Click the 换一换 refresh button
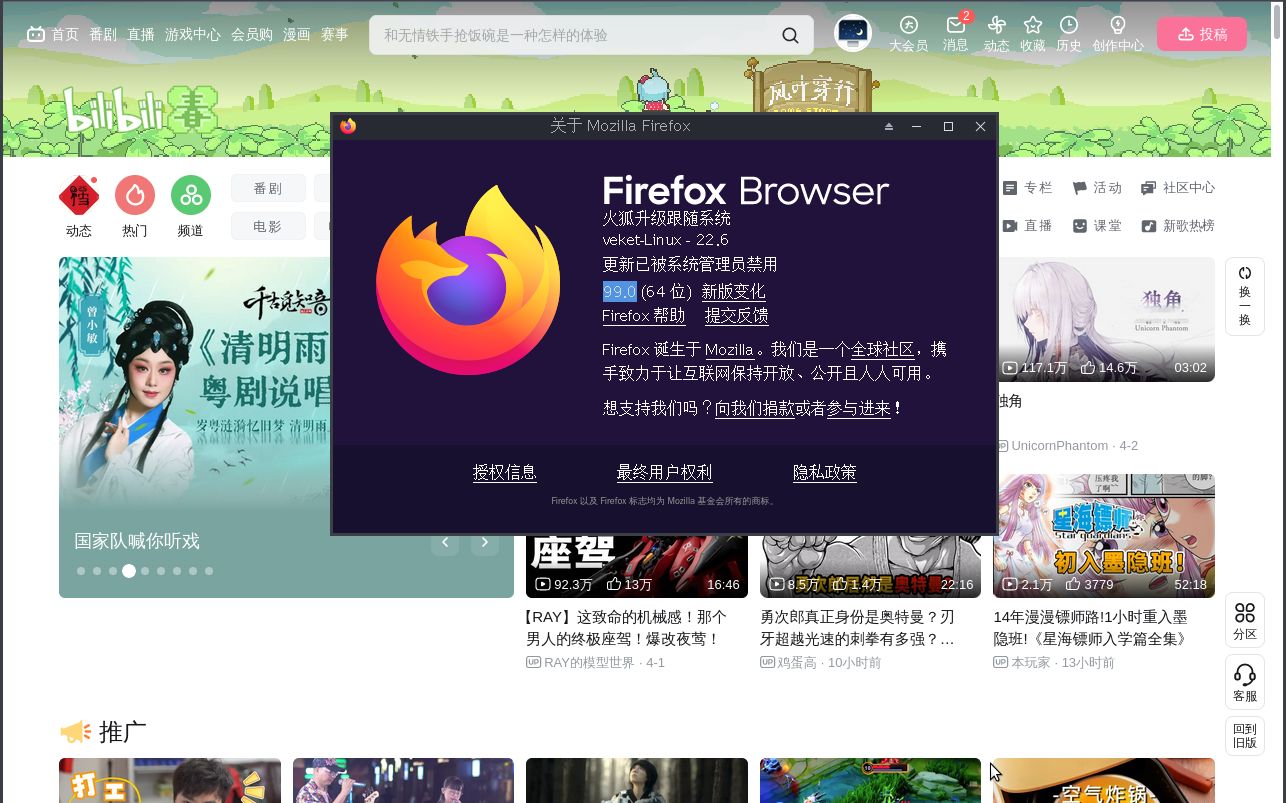The image size is (1286, 803). (1245, 296)
